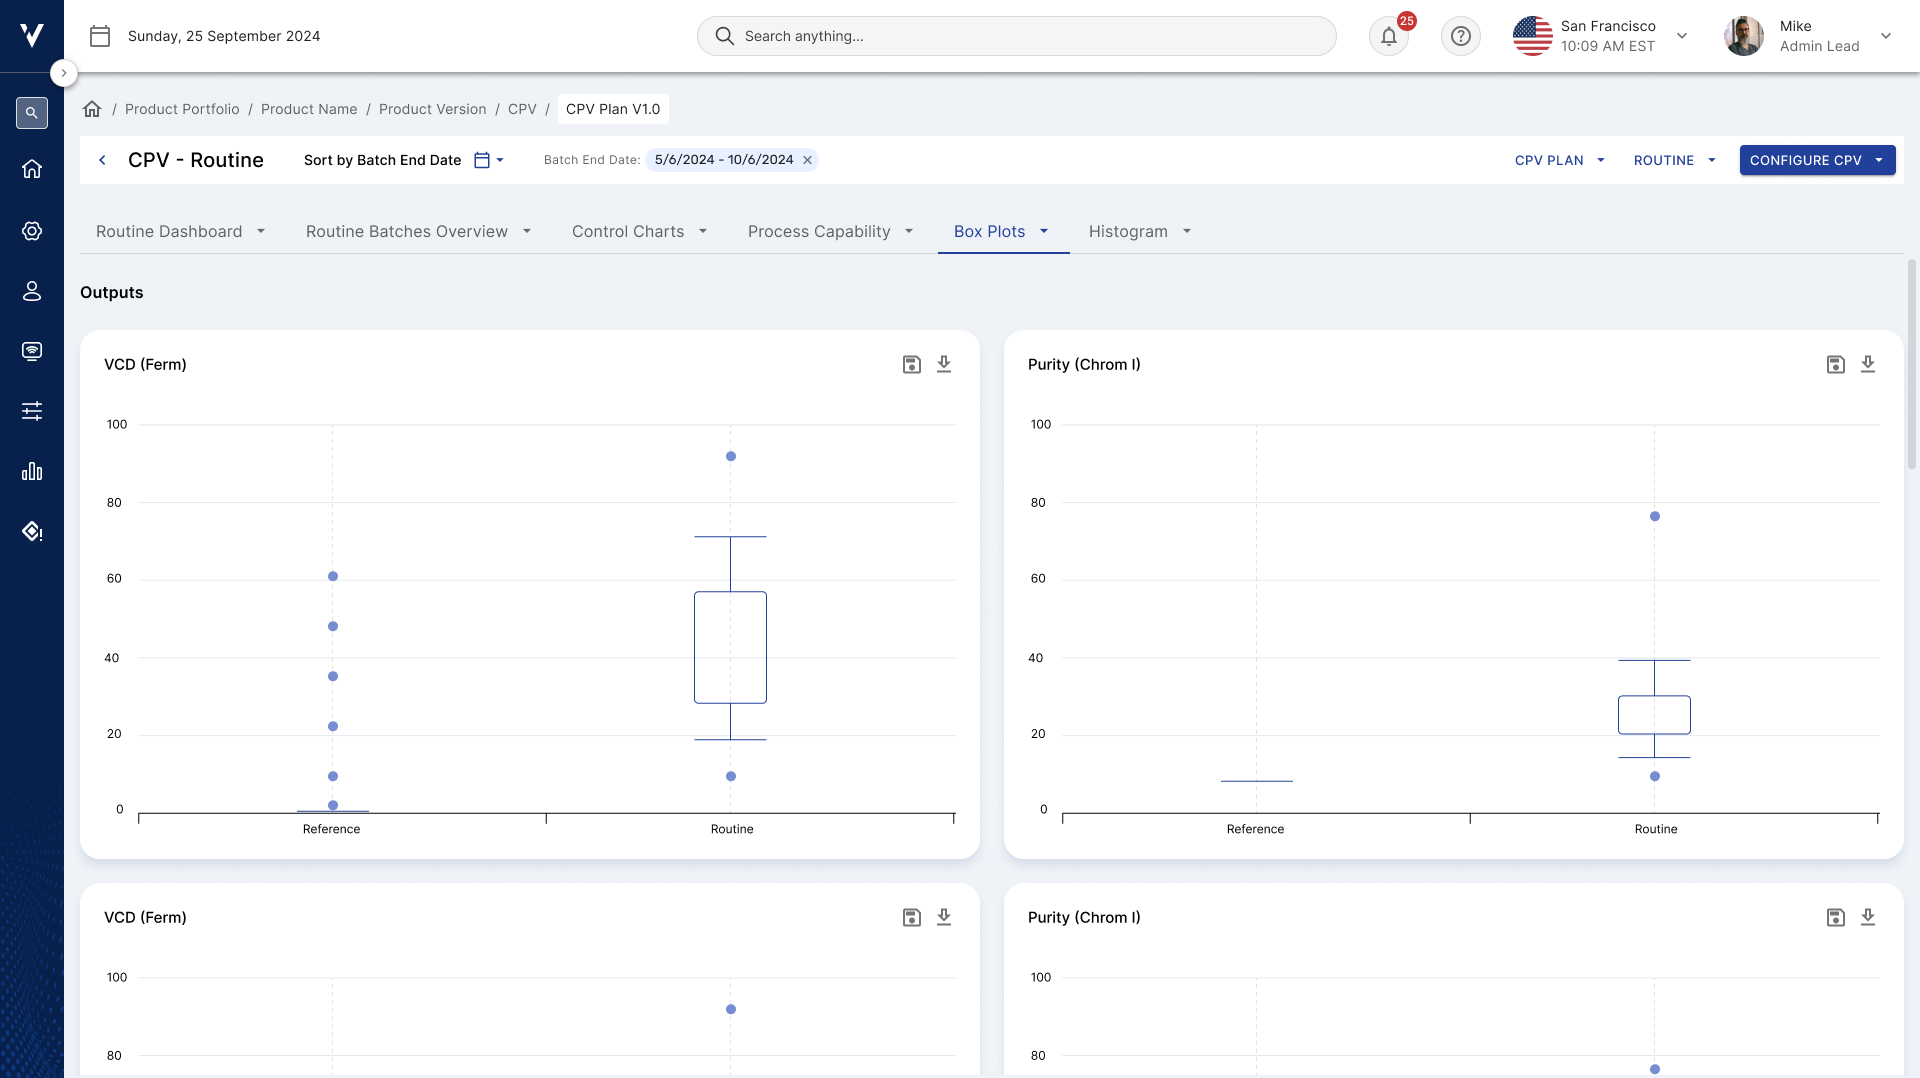This screenshot has height=1078, width=1920.
Task: Save the first VCD (Ferm) chart
Action: [912, 365]
